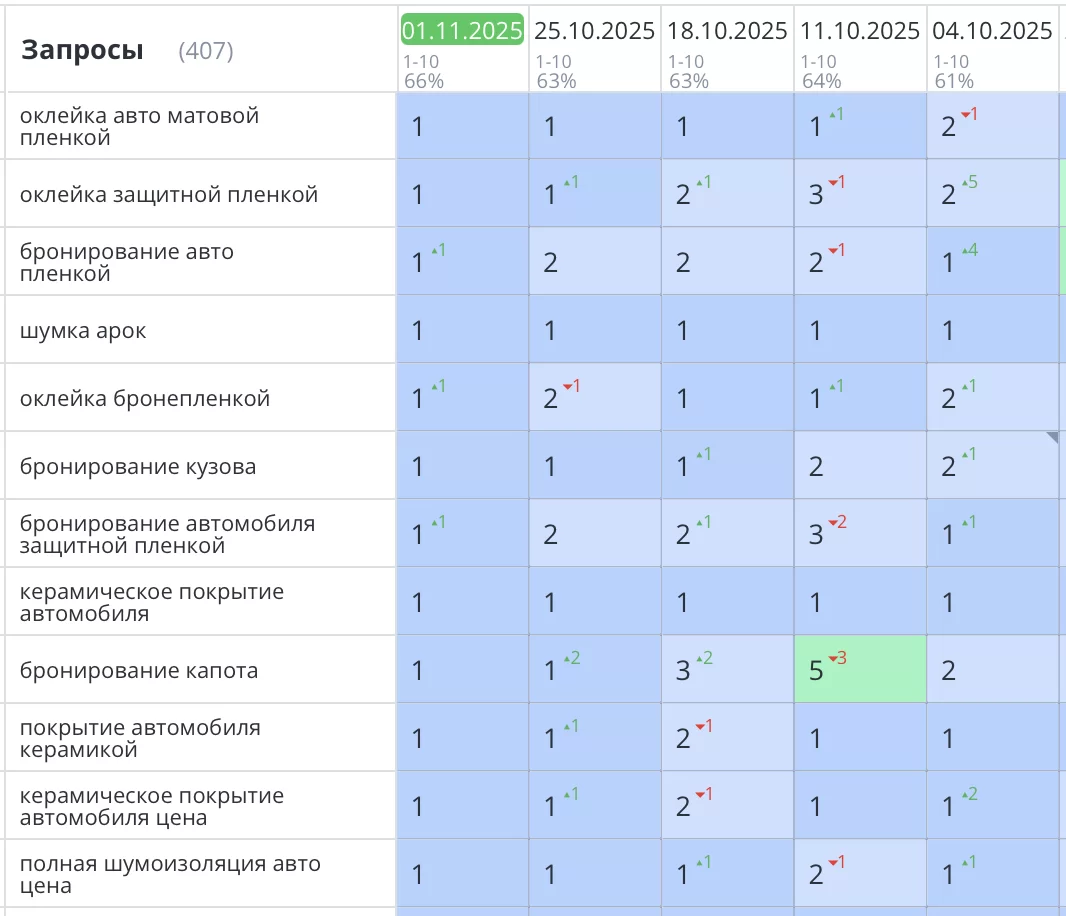Open query 'шумка арок'
This screenshot has width=1066, height=916.
tap(83, 331)
